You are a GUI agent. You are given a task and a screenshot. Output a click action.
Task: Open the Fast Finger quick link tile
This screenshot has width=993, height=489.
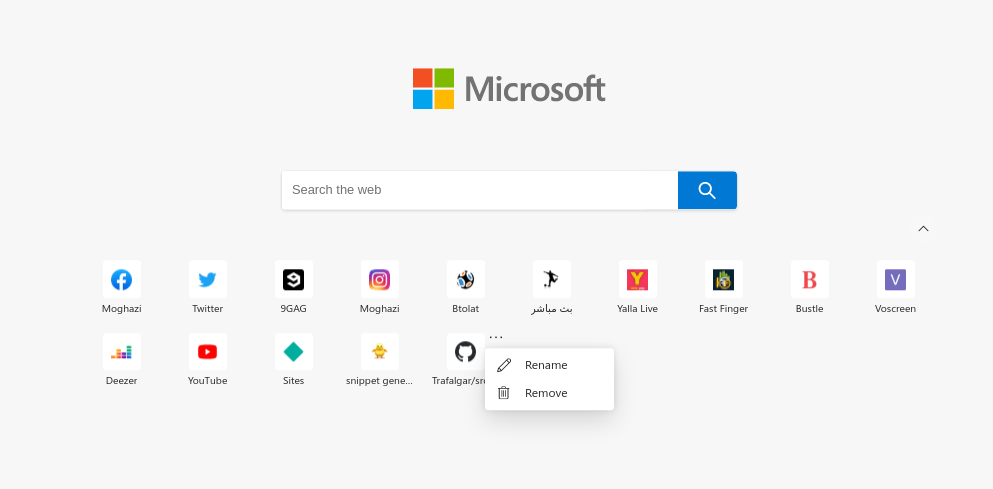point(723,279)
